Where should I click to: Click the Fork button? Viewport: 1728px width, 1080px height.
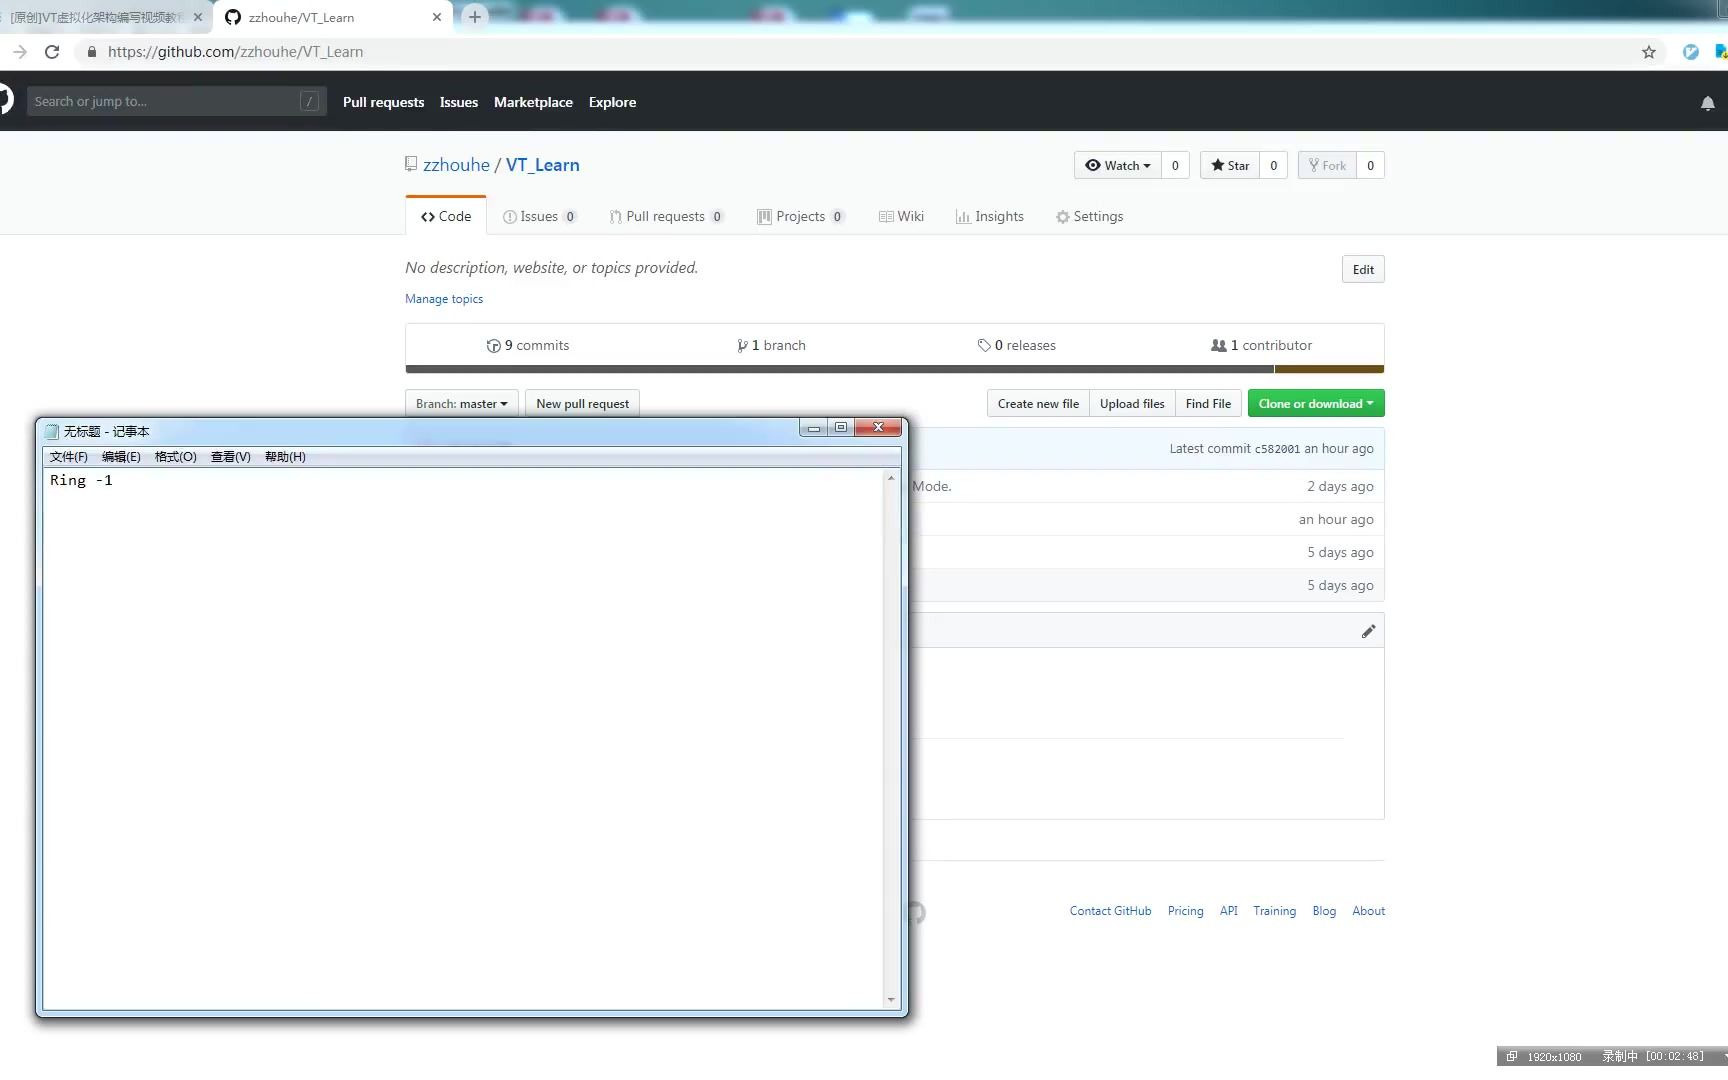pos(1327,165)
